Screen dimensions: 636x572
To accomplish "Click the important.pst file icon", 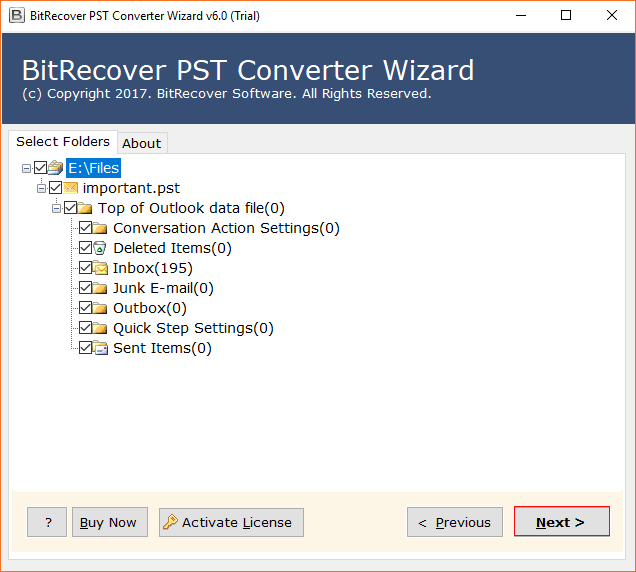I will [x=70, y=188].
